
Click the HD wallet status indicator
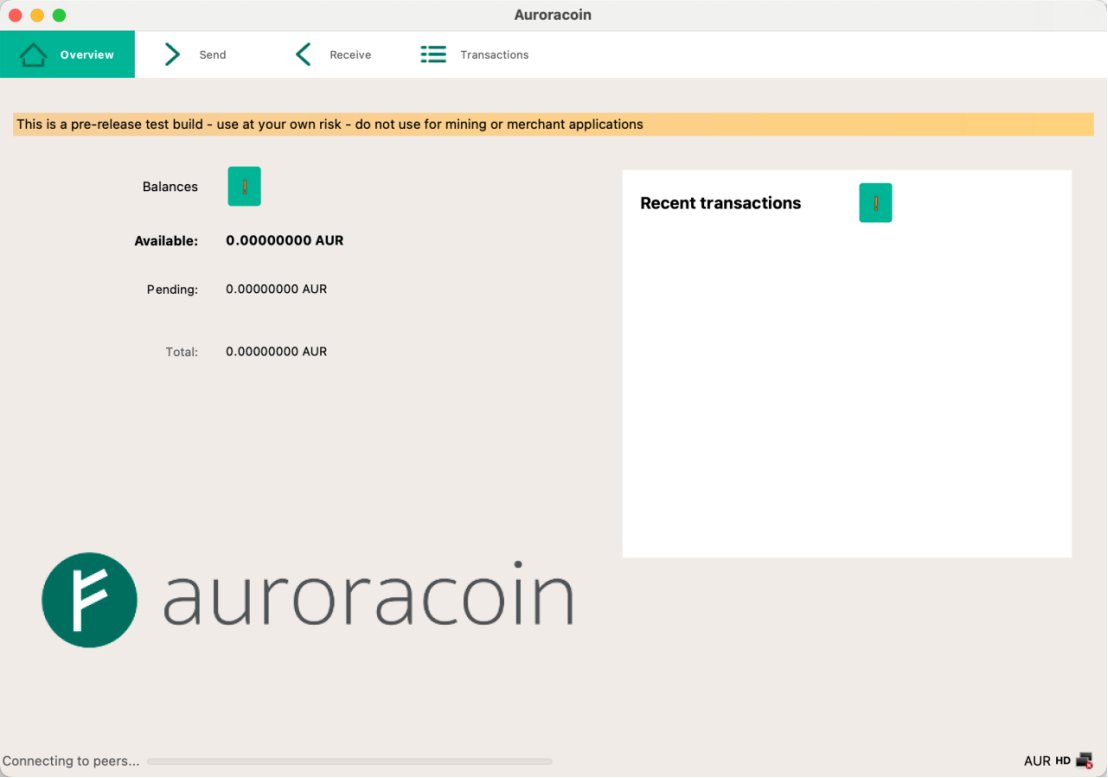(x=1063, y=761)
